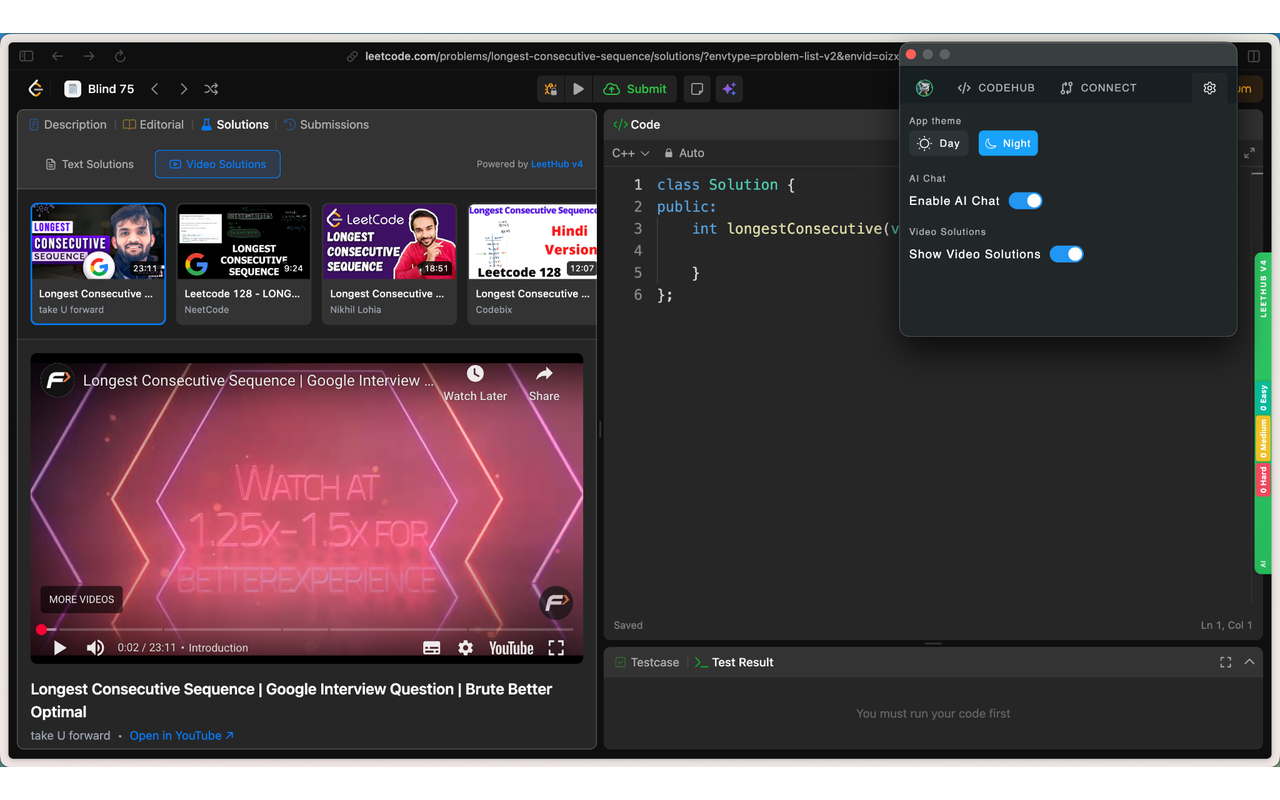Click the LEETHUB V4 side tab
Viewport: 1280px width, 800px height.
1263,289
